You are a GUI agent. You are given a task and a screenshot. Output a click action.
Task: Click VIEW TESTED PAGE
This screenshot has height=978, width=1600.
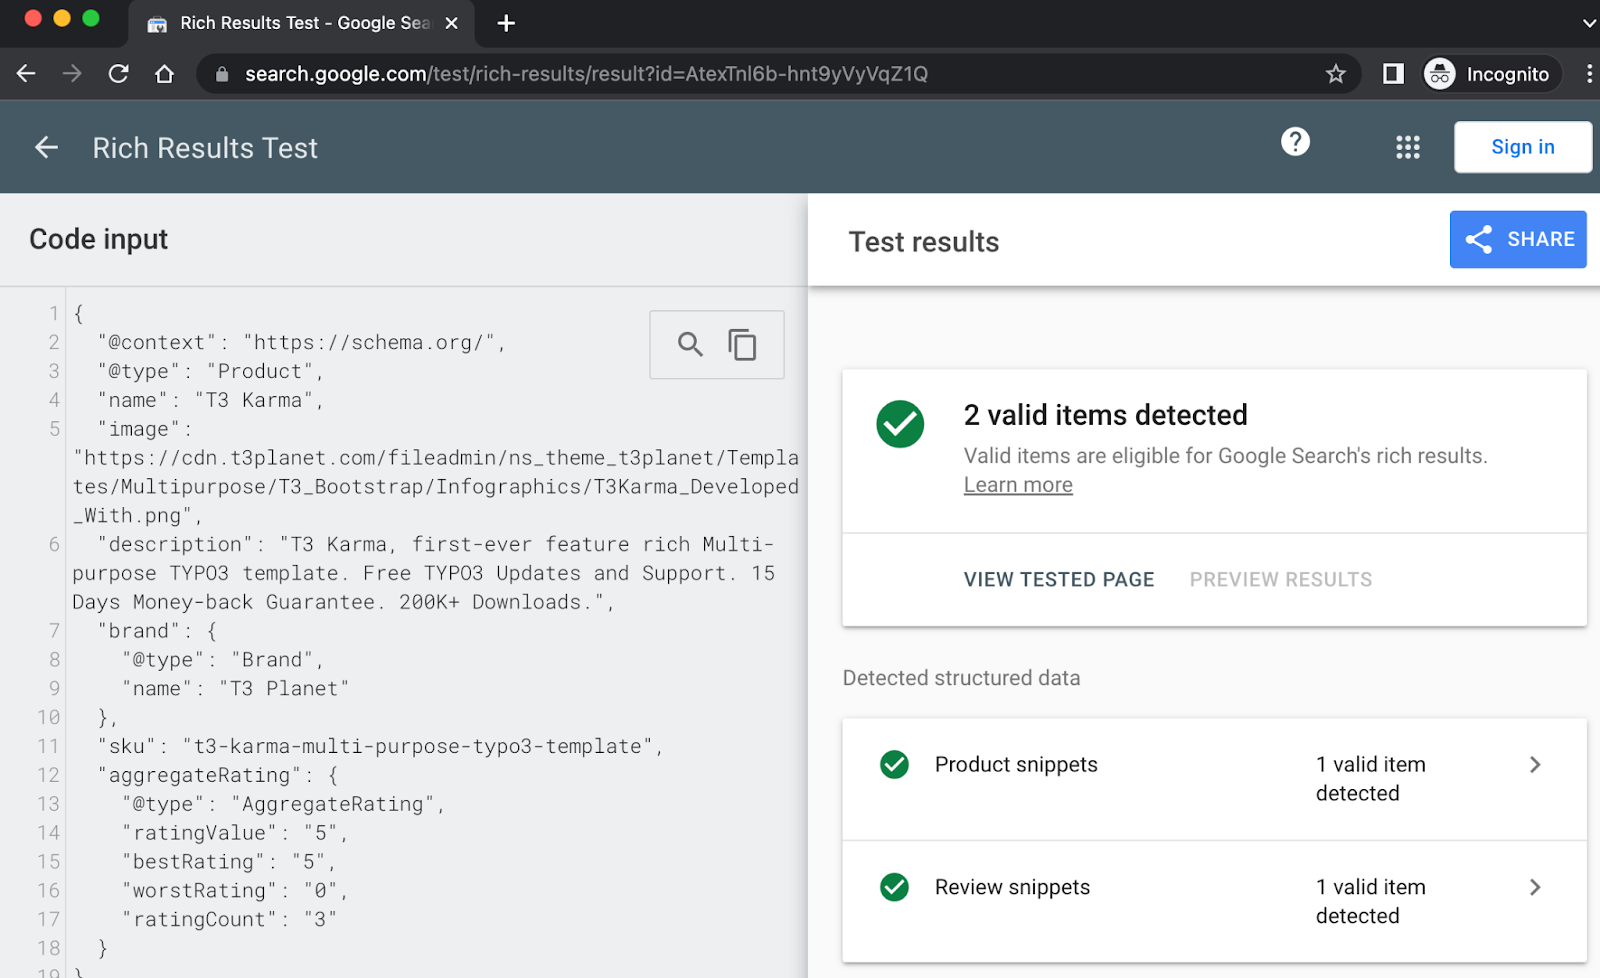[x=1058, y=579]
